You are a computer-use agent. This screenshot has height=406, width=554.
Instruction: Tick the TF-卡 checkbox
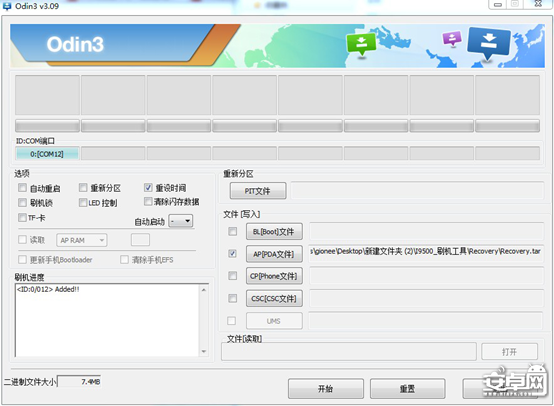point(22,217)
